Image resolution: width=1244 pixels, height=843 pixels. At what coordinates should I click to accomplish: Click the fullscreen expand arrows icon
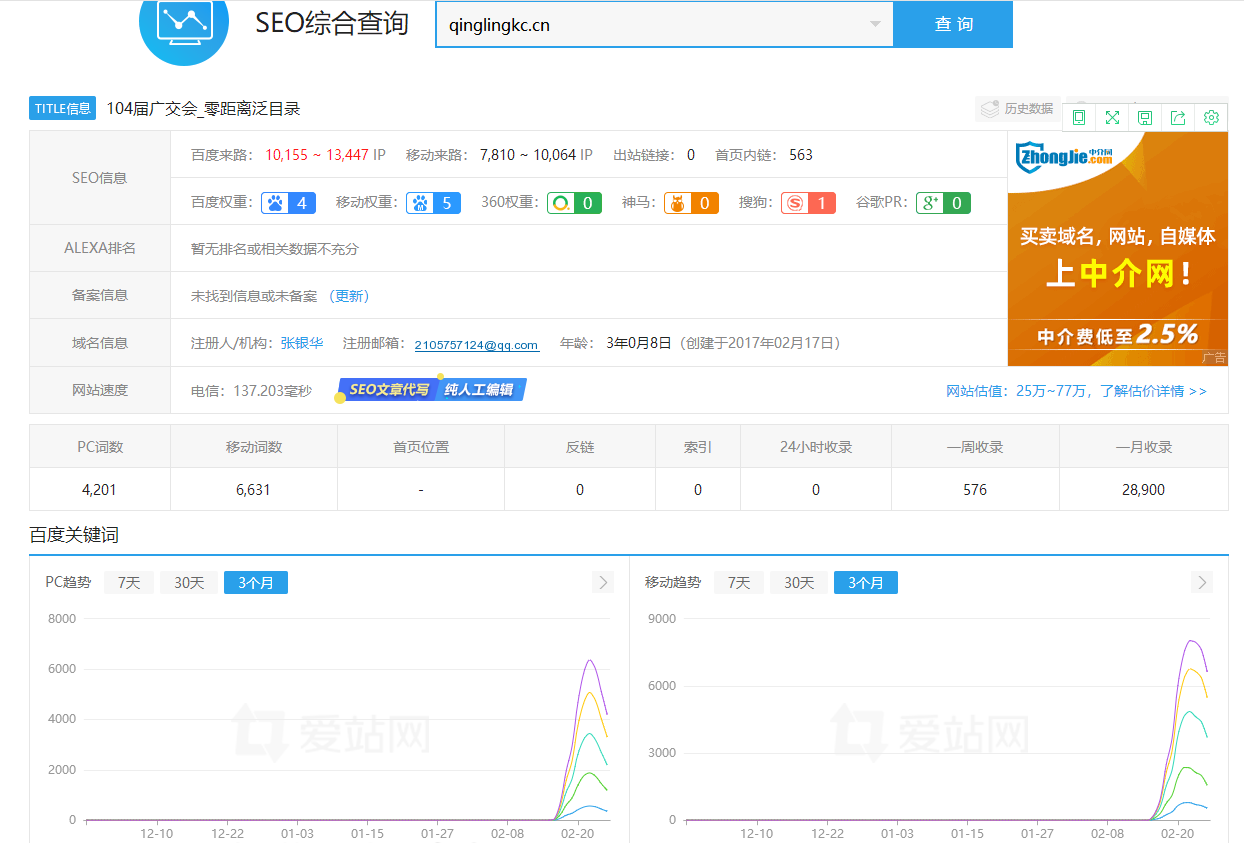coord(1112,118)
